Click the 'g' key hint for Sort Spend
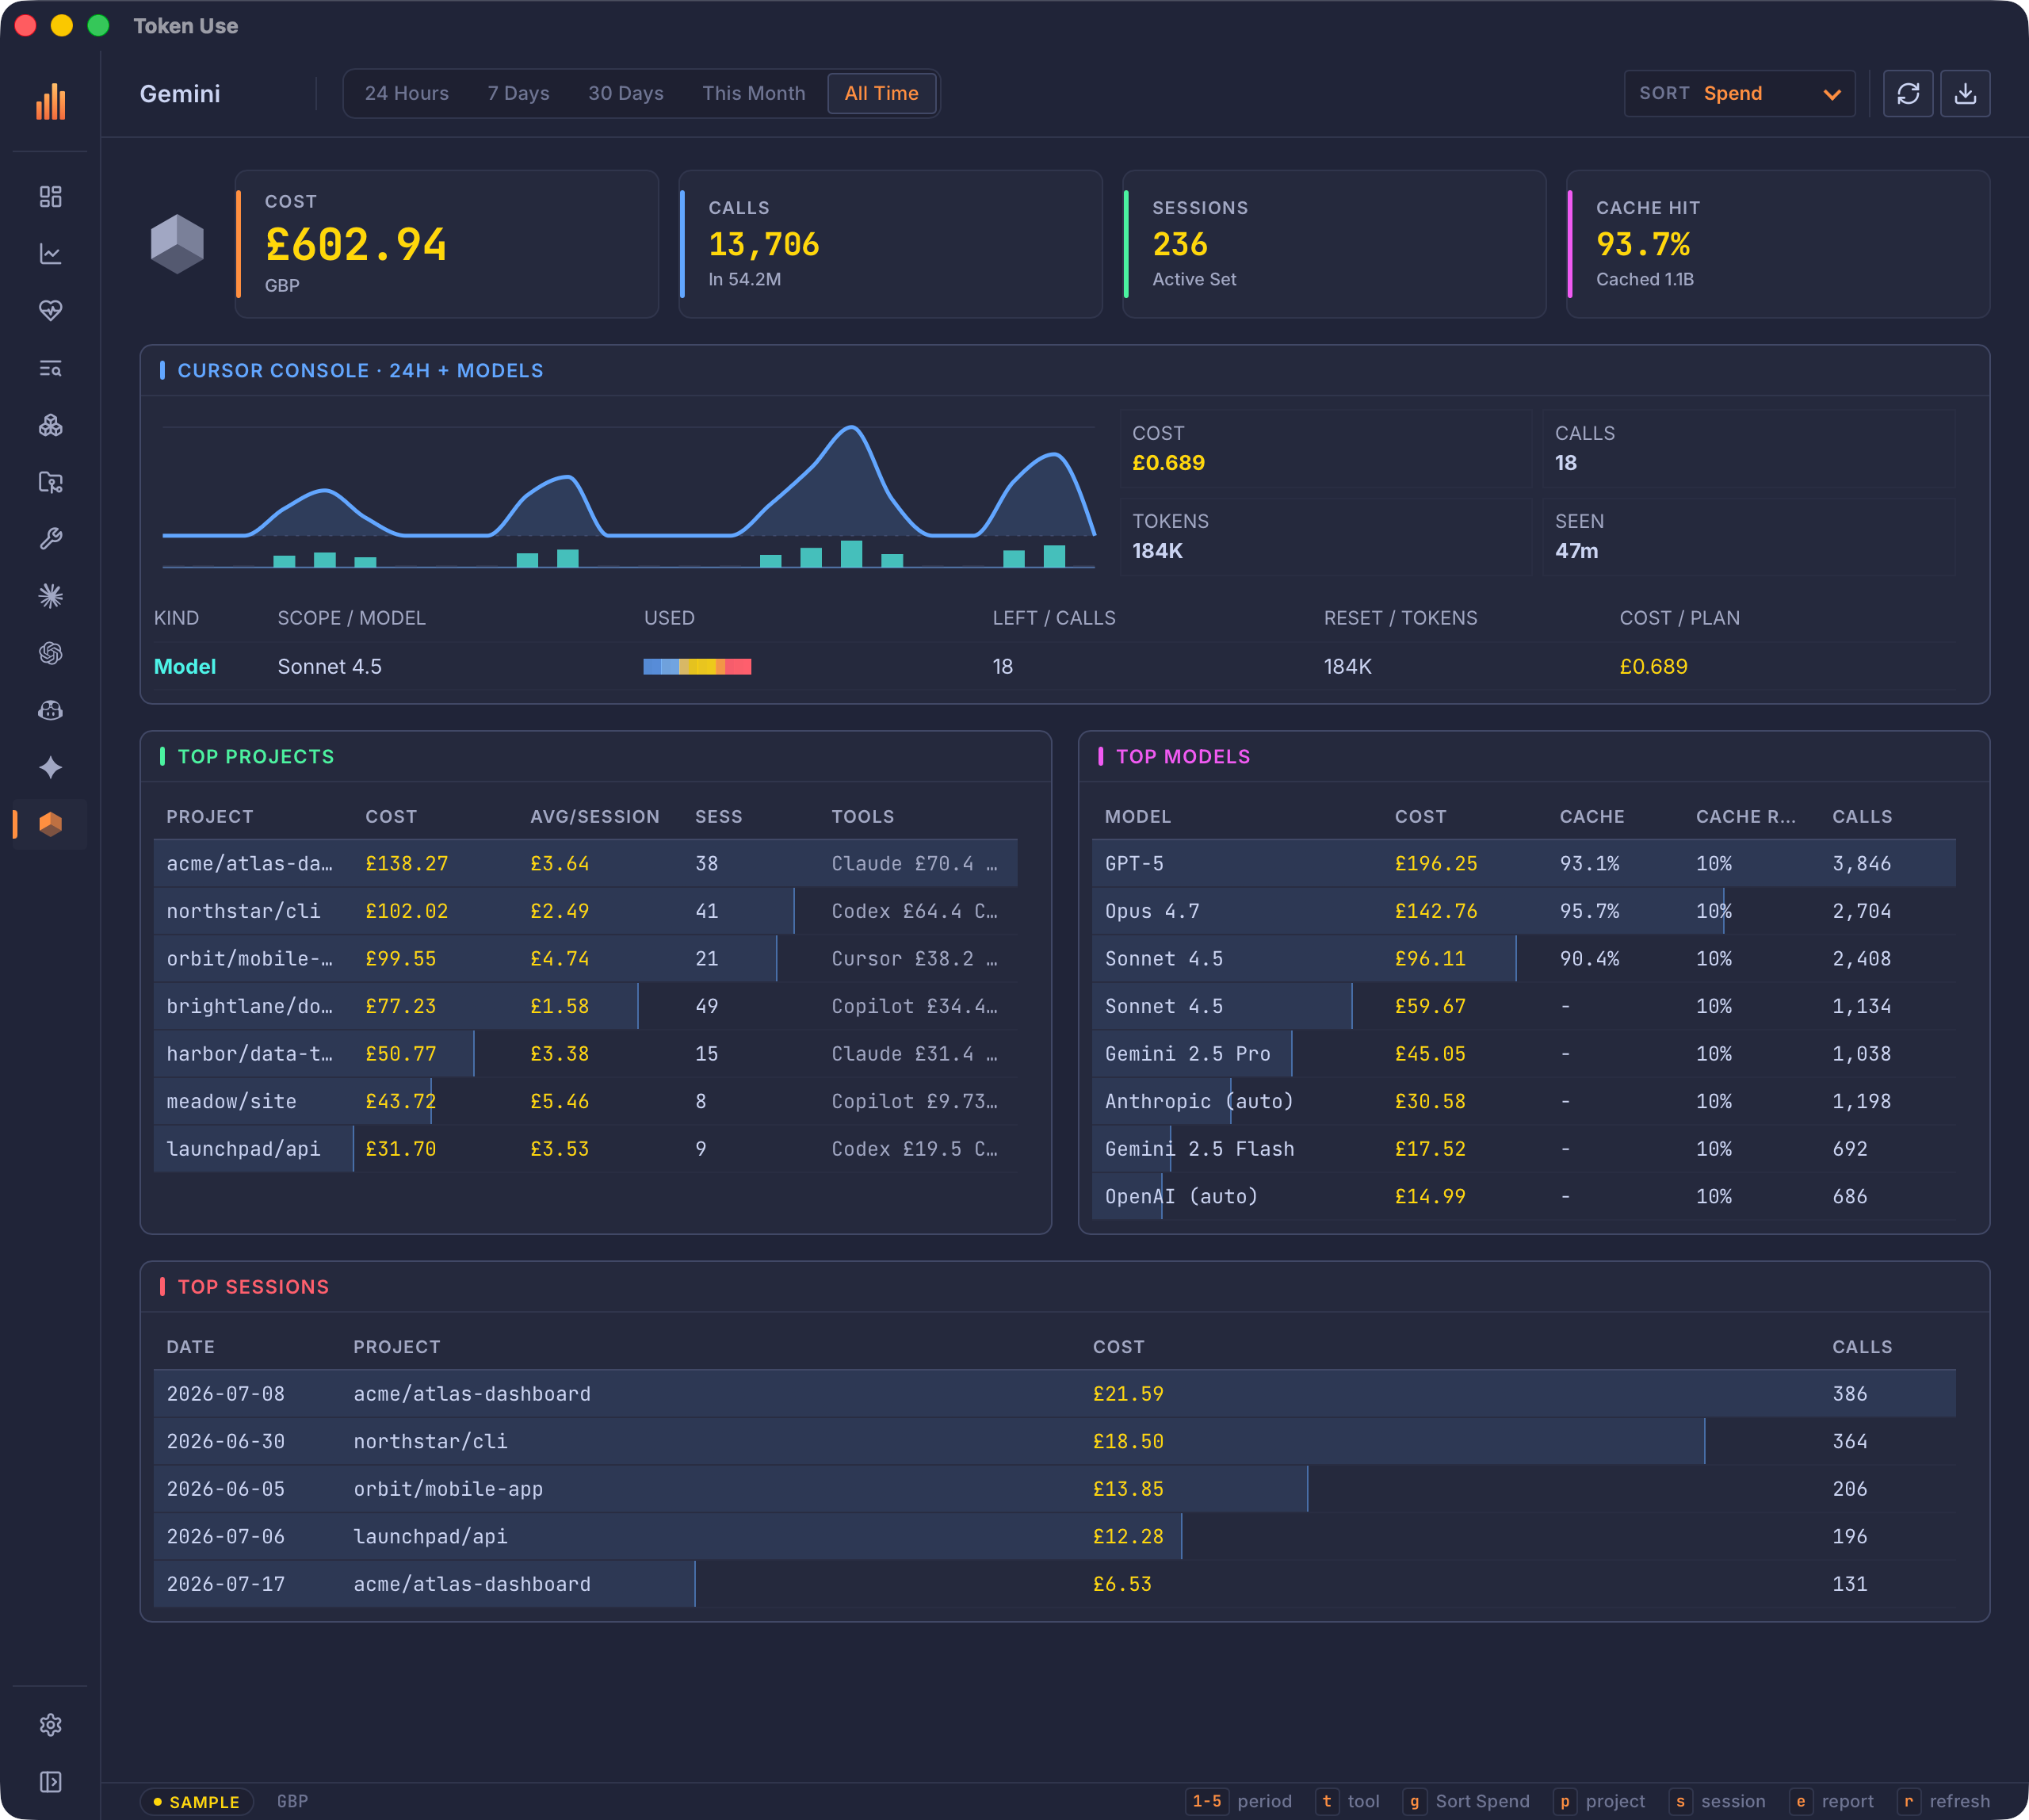Image resolution: width=2029 pixels, height=1820 pixels. point(1414,1801)
